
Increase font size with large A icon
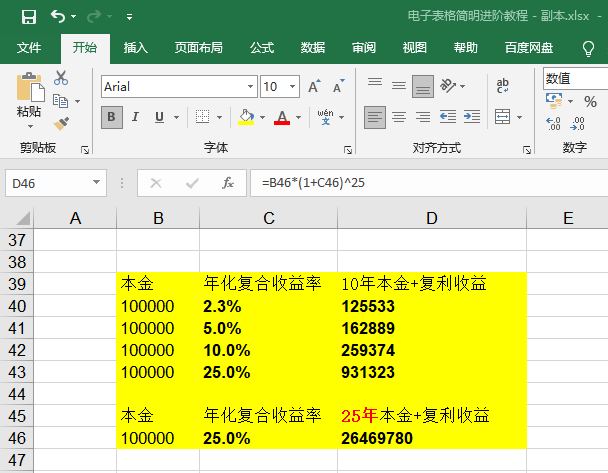pos(314,86)
